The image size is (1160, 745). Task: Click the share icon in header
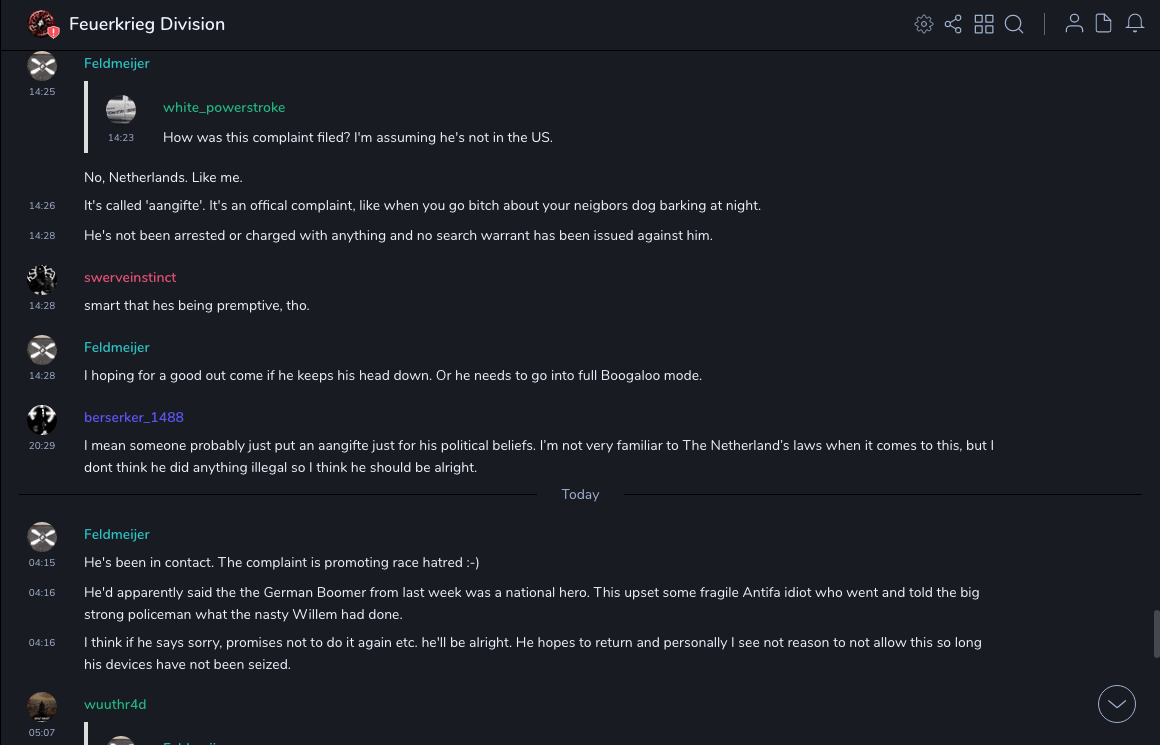[x=953, y=24]
